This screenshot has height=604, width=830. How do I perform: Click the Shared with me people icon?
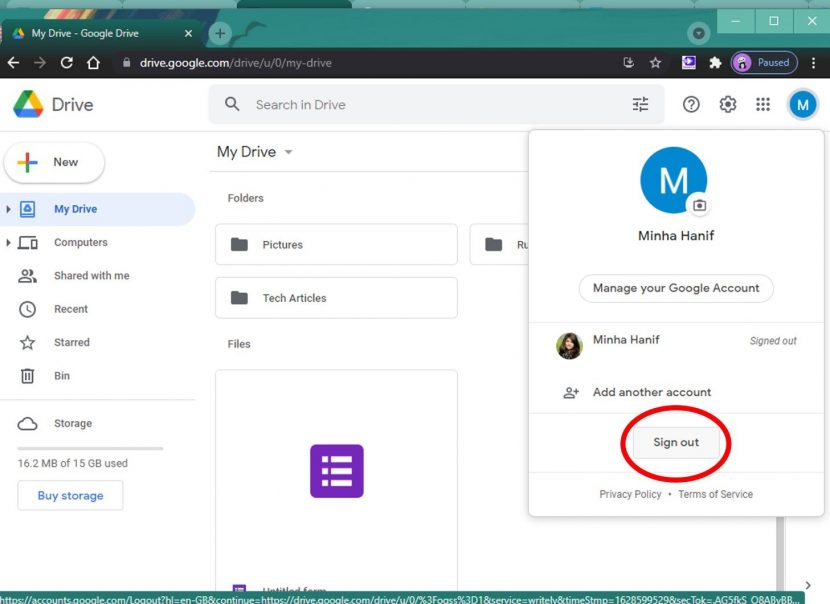tap(28, 276)
